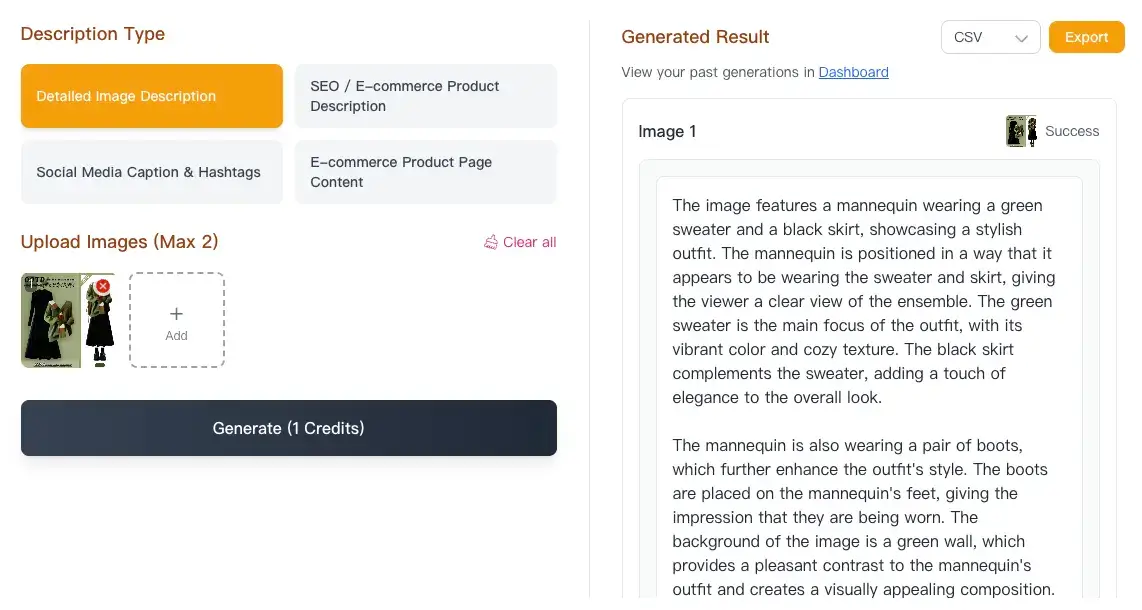Click the Export button
The width and height of the screenshot is (1142, 610).
1086,36
